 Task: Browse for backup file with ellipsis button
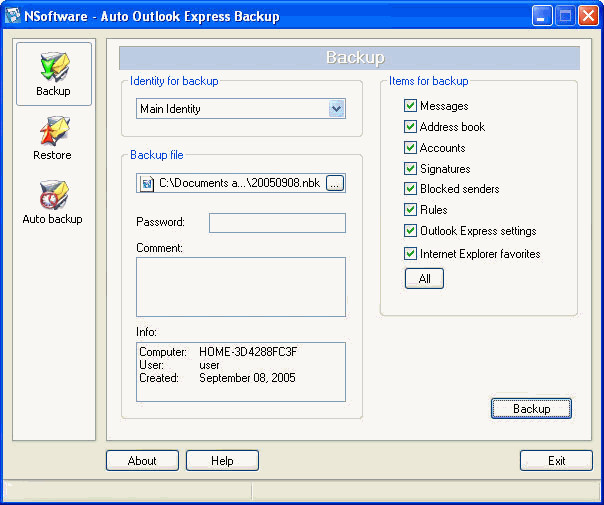pyautogui.click(x=335, y=183)
